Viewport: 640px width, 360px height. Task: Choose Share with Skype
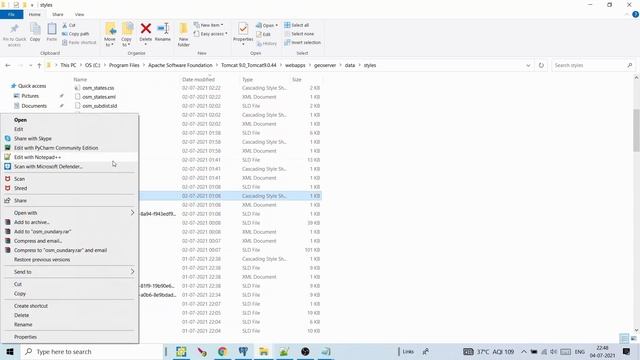[x=33, y=139]
